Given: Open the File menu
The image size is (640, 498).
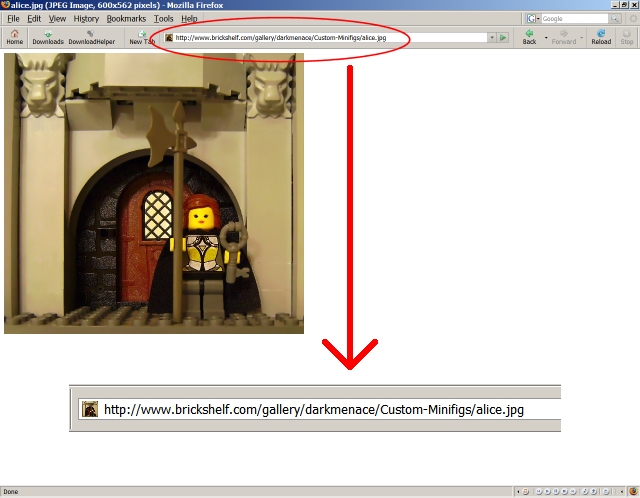Looking at the screenshot, I should click(x=13, y=19).
